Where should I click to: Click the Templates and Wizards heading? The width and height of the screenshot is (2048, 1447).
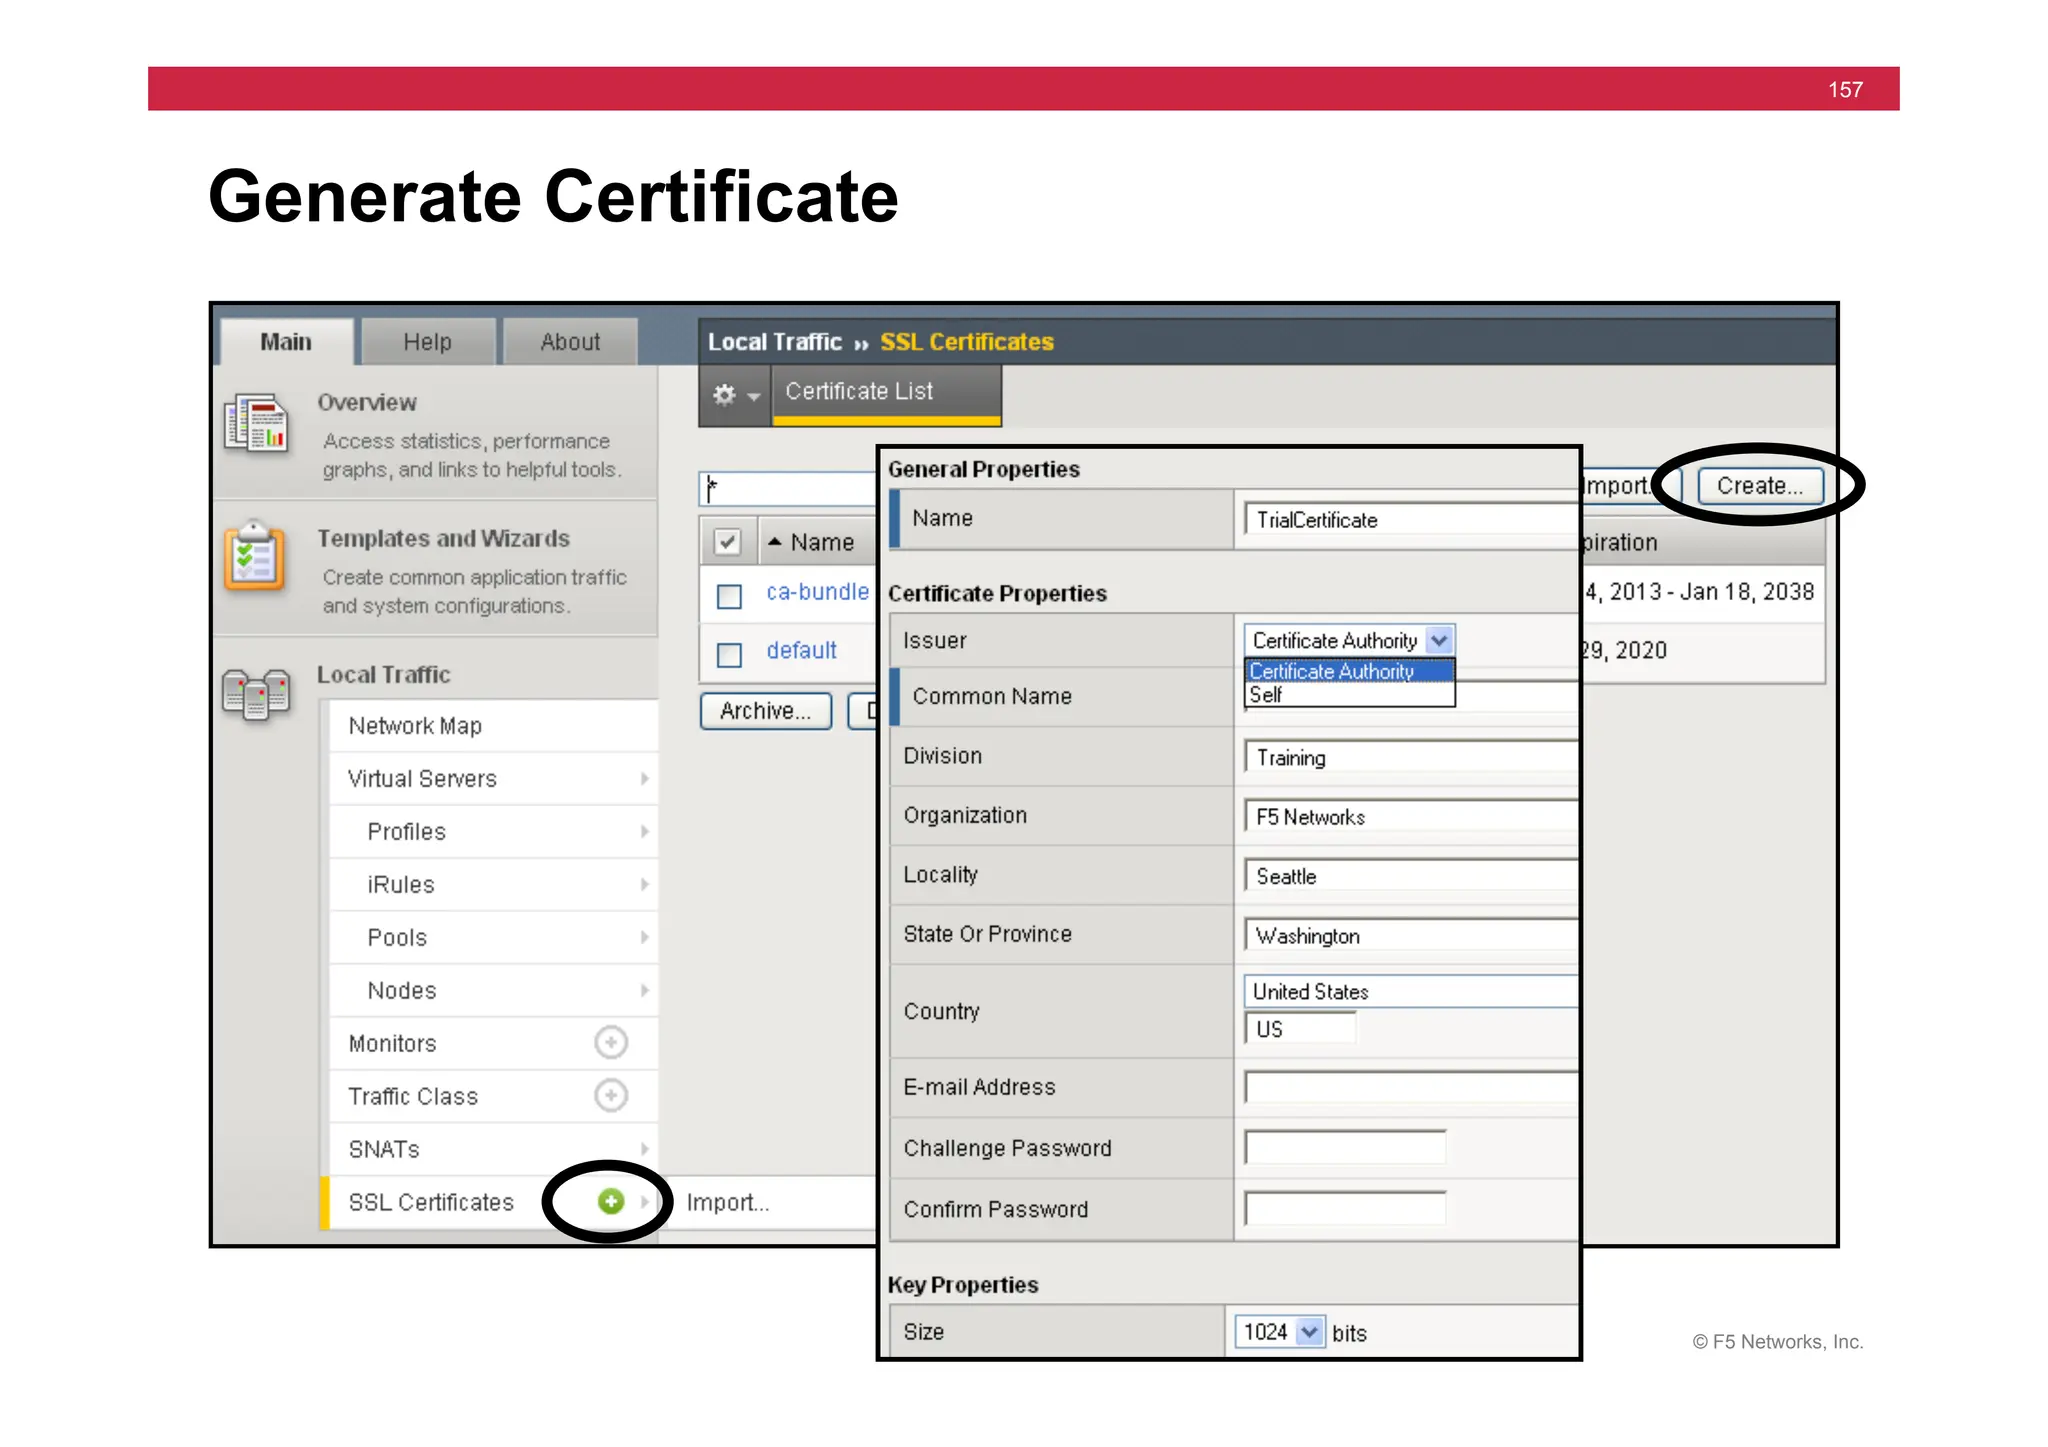point(443,538)
